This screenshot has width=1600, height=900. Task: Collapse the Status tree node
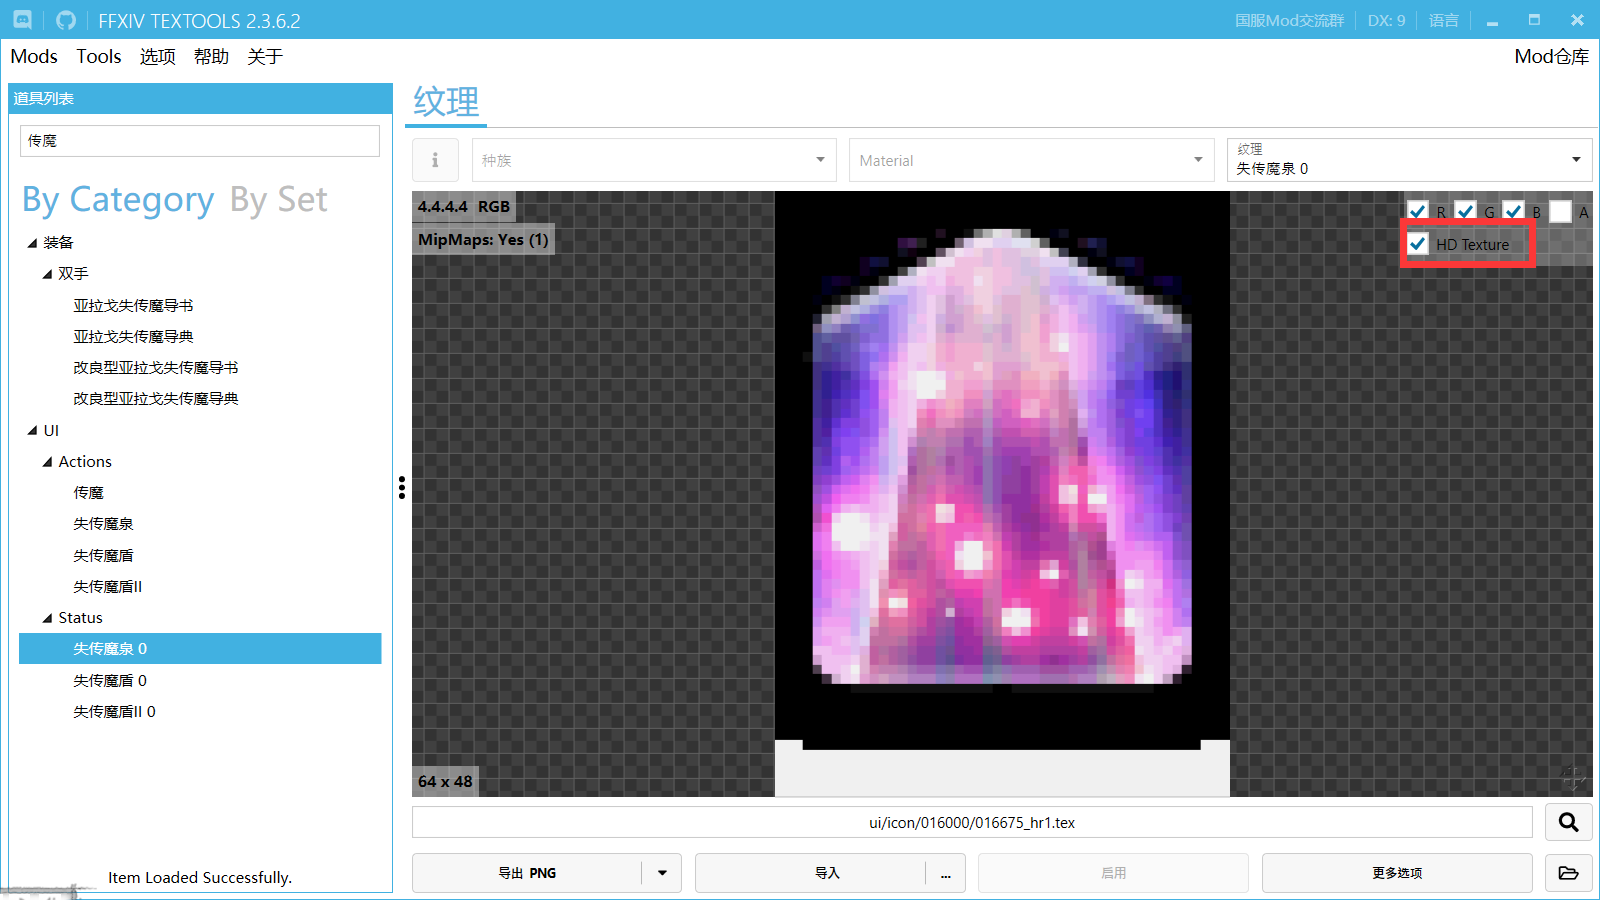(x=47, y=618)
